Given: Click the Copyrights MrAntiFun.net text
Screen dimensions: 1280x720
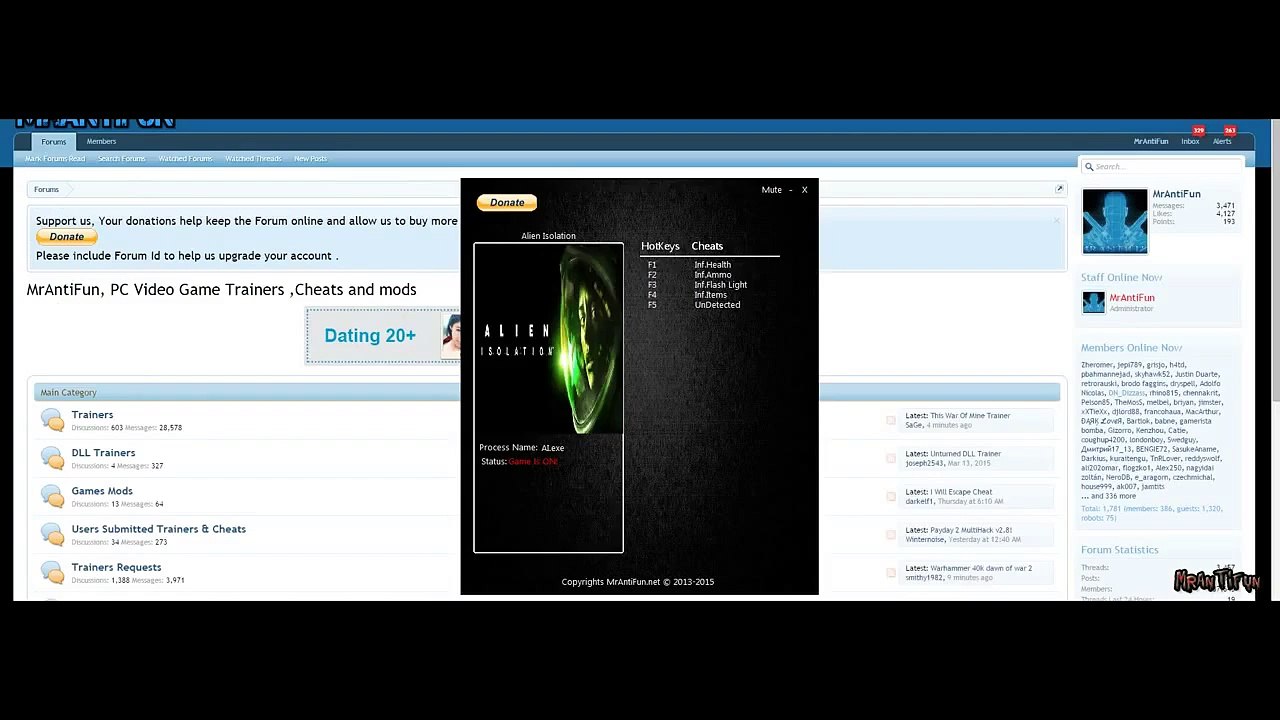Looking at the screenshot, I should (638, 582).
